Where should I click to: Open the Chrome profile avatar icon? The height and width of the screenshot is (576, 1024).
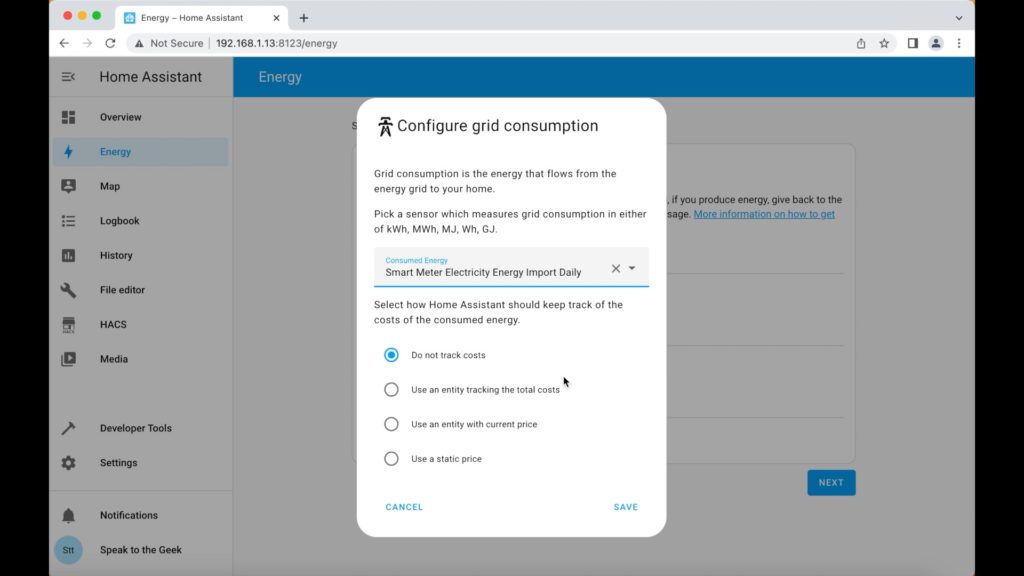(x=936, y=43)
